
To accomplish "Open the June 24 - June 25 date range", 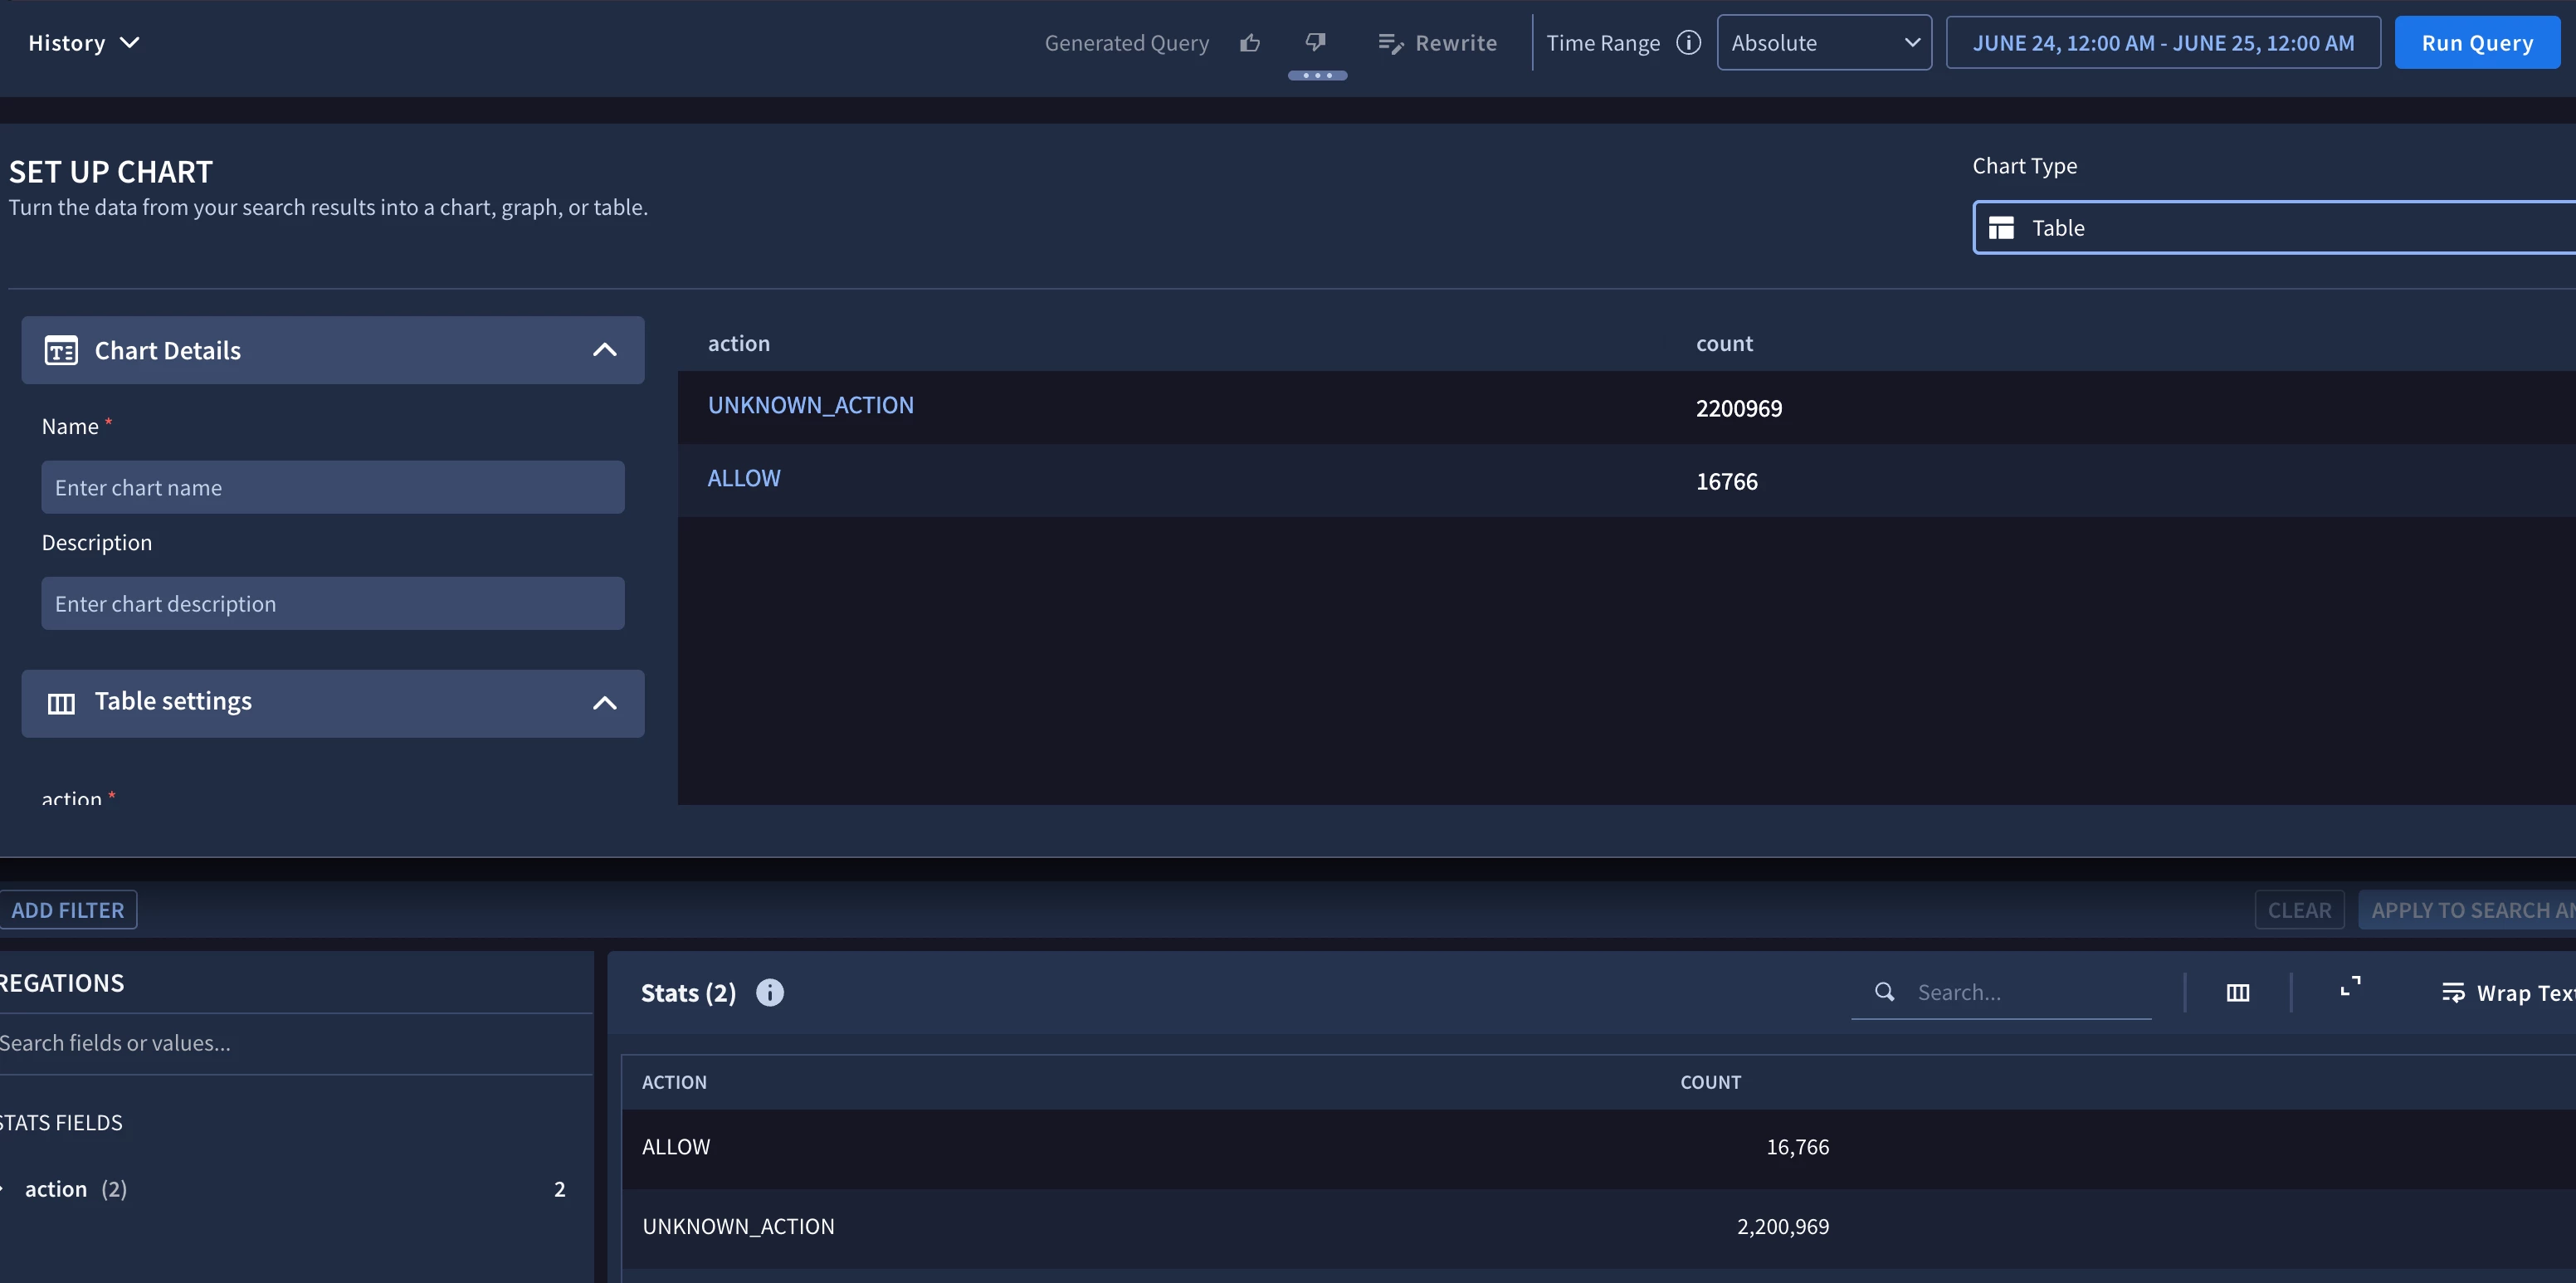I will (x=2163, y=43).
